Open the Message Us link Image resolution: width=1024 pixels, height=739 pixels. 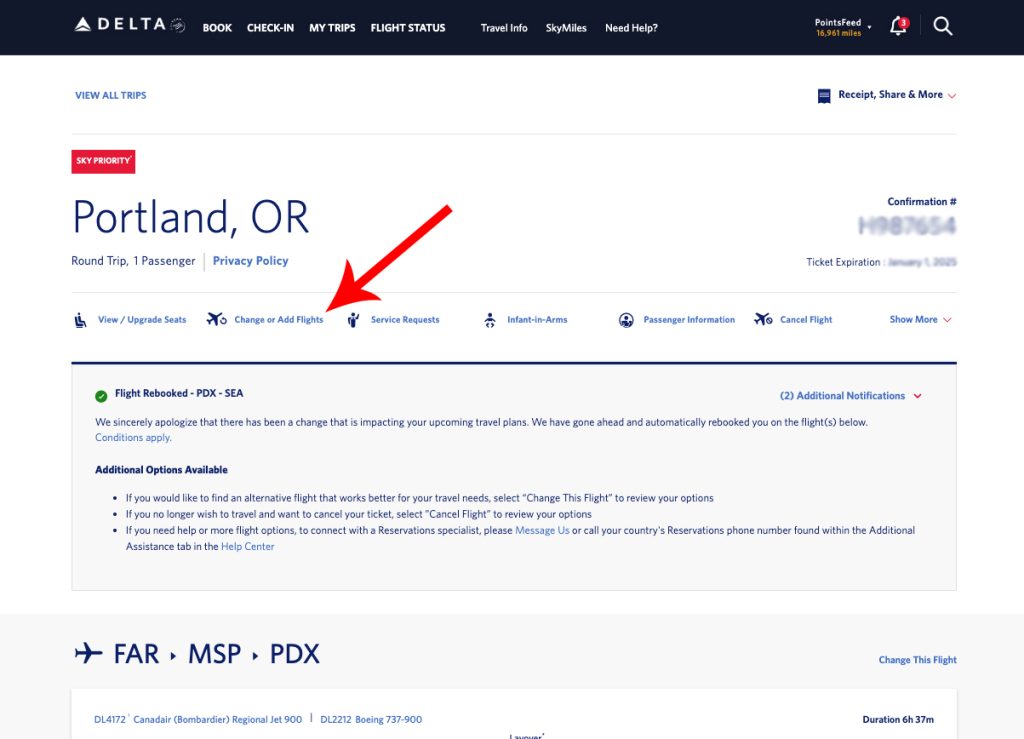pos(542,531)
